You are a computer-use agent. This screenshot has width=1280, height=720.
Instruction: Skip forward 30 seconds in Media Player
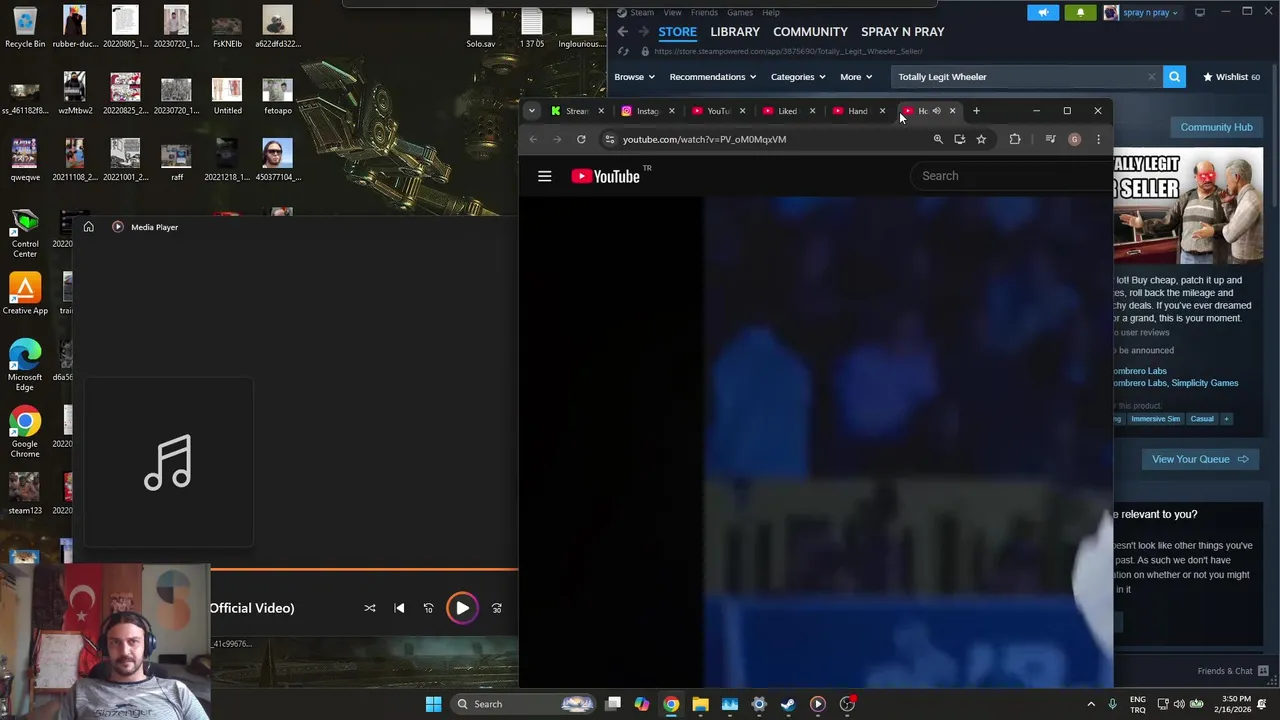(497, 608)
